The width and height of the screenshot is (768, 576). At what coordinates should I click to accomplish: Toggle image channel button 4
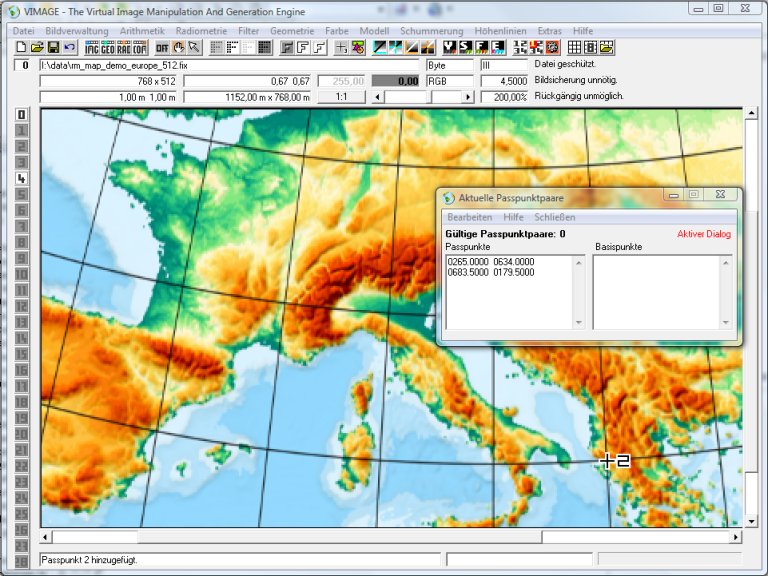(x=21, y=179)
